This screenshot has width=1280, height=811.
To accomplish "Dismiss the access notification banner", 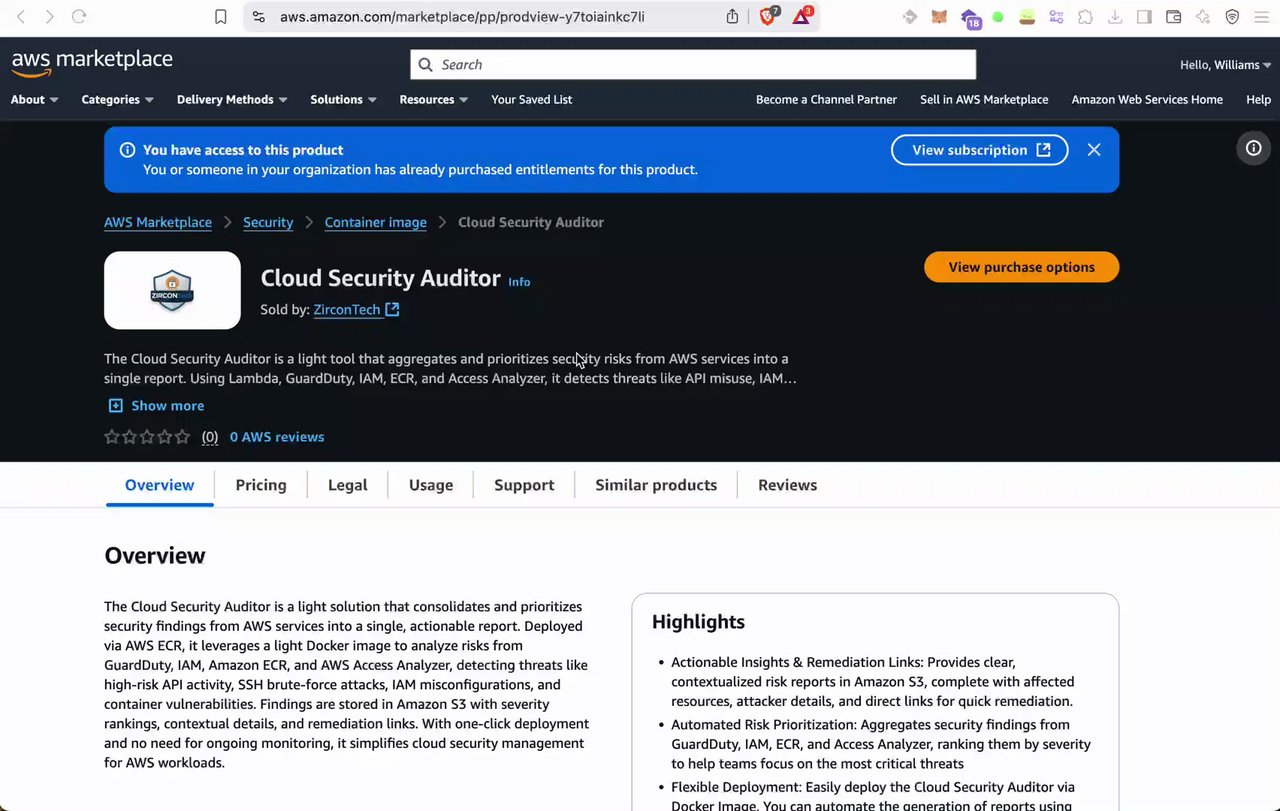I will (x=1094, y=150).
